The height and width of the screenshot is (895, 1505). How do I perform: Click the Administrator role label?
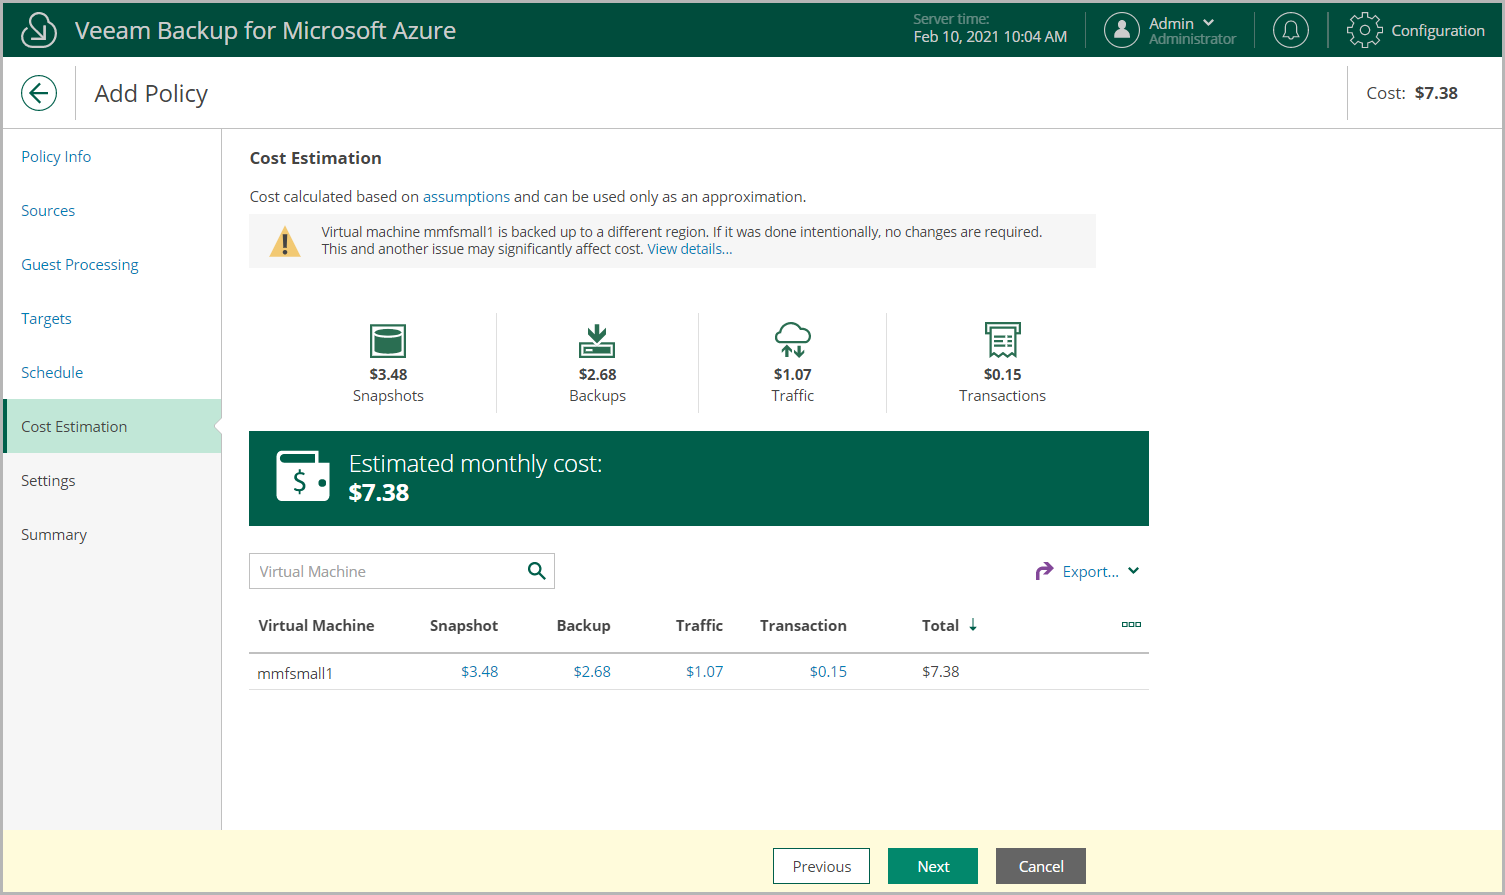pos(1192,40)
